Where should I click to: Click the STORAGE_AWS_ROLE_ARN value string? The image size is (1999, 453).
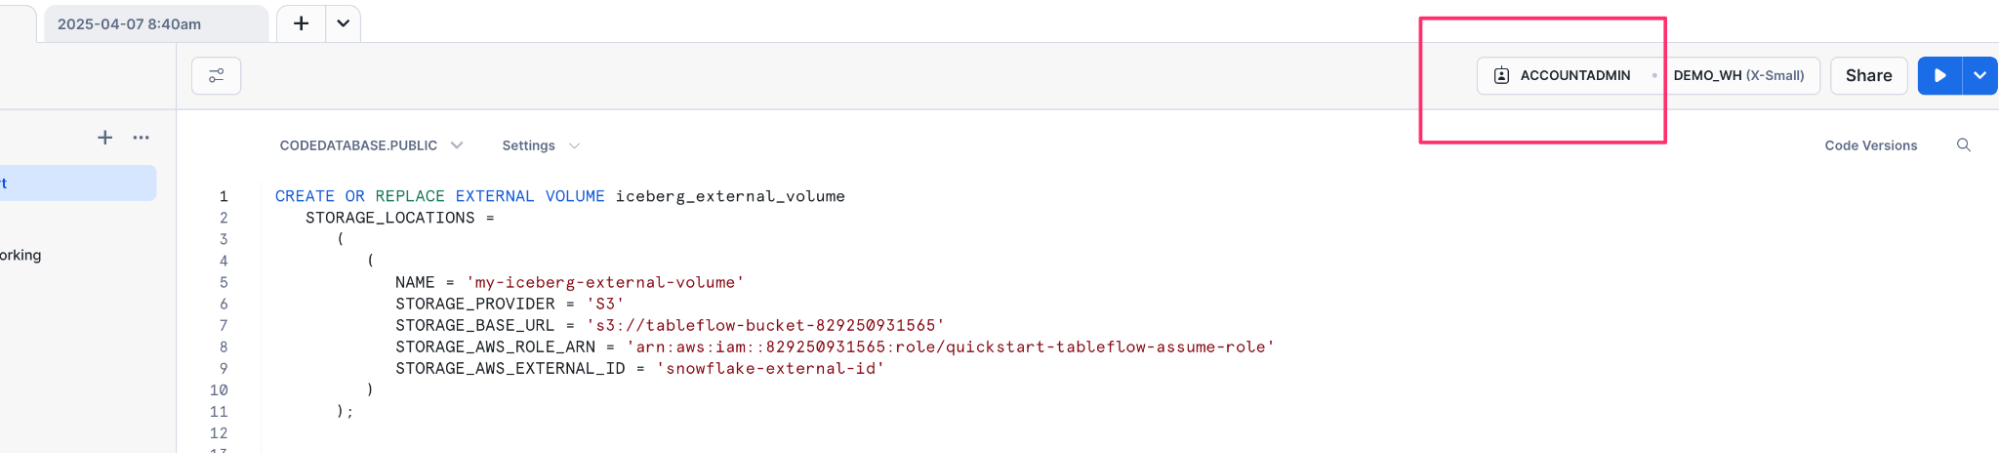click(950, 347)
